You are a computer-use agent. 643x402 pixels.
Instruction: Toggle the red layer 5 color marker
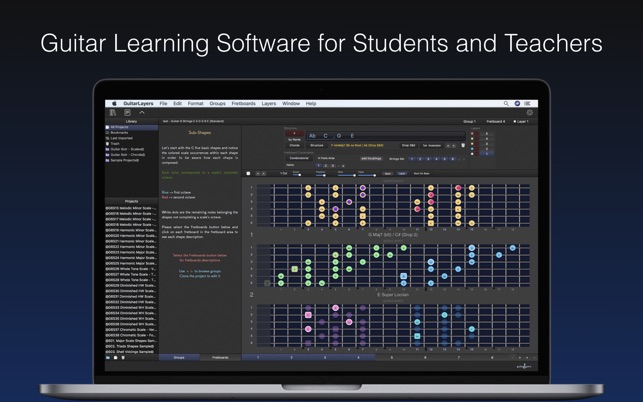[x=472, y=134]
